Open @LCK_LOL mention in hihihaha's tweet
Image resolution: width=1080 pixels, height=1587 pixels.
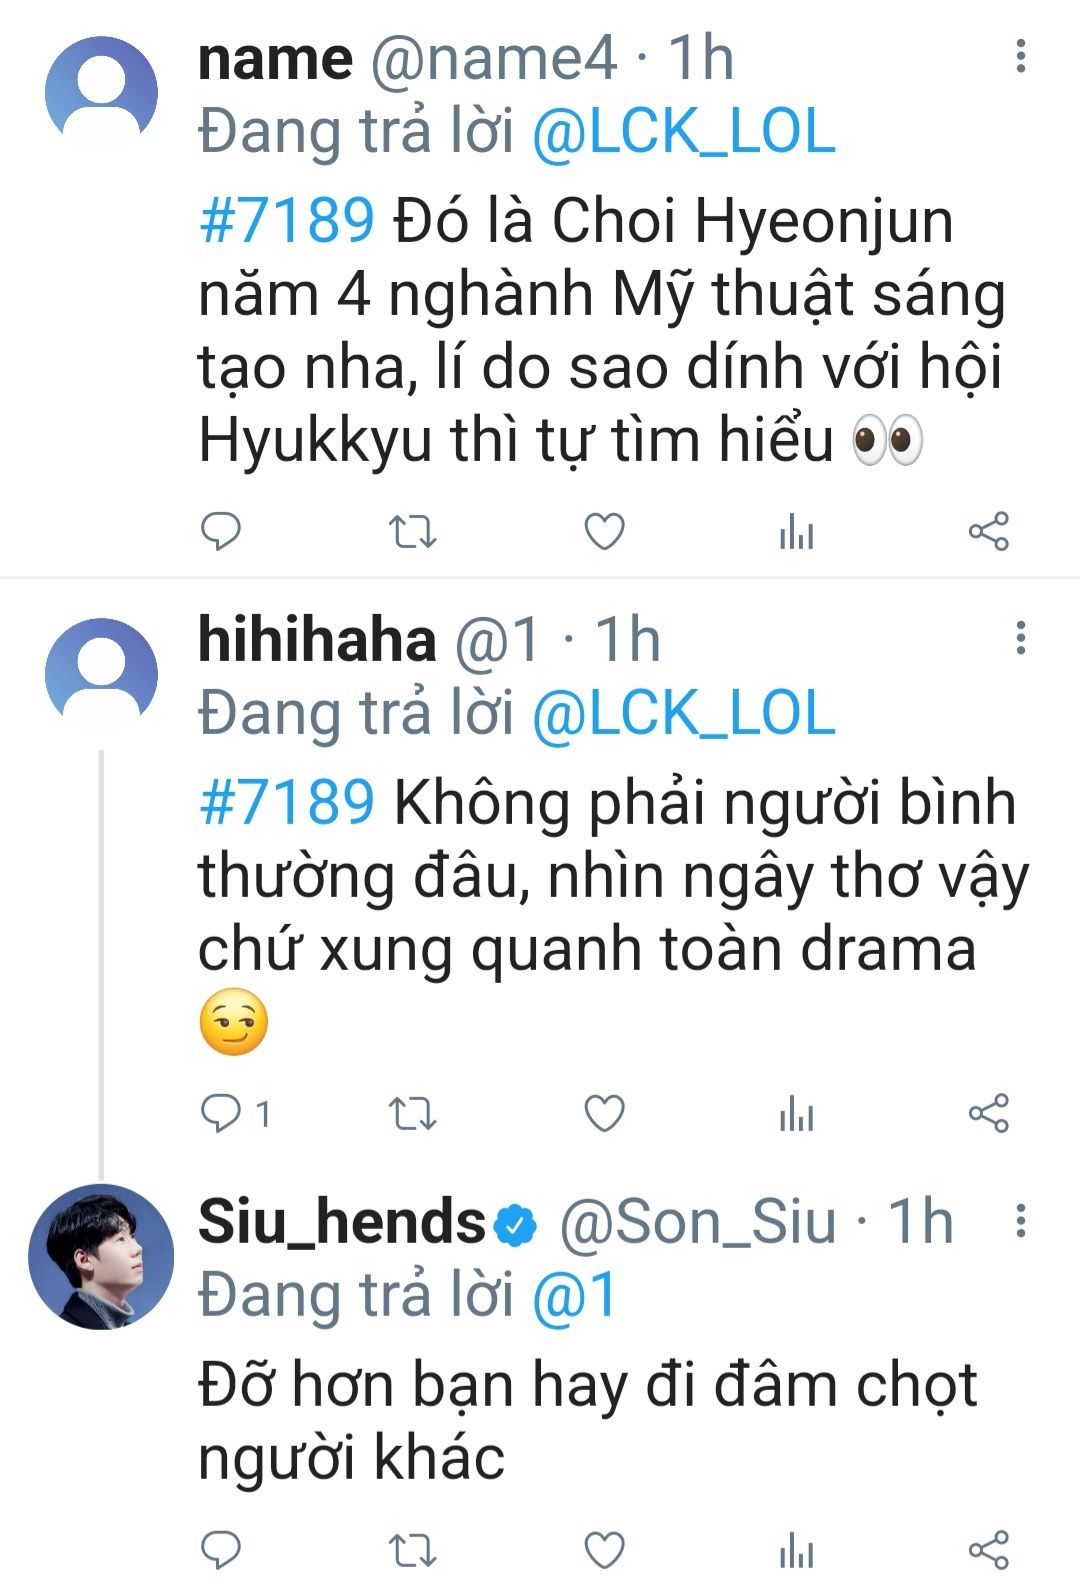683,714
